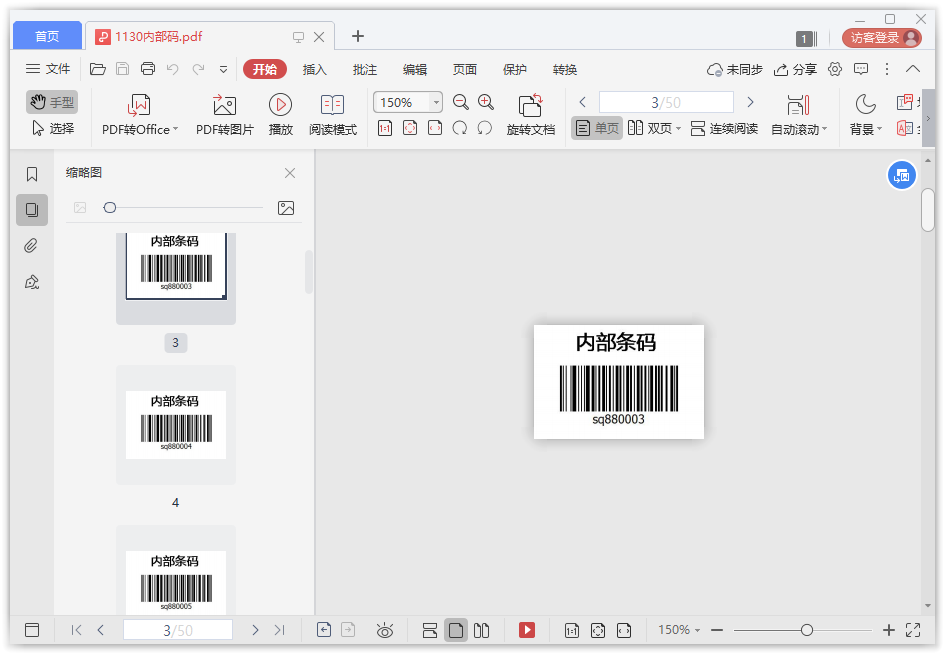
Task: Open the more options three-dot menu
Action: 887,69
